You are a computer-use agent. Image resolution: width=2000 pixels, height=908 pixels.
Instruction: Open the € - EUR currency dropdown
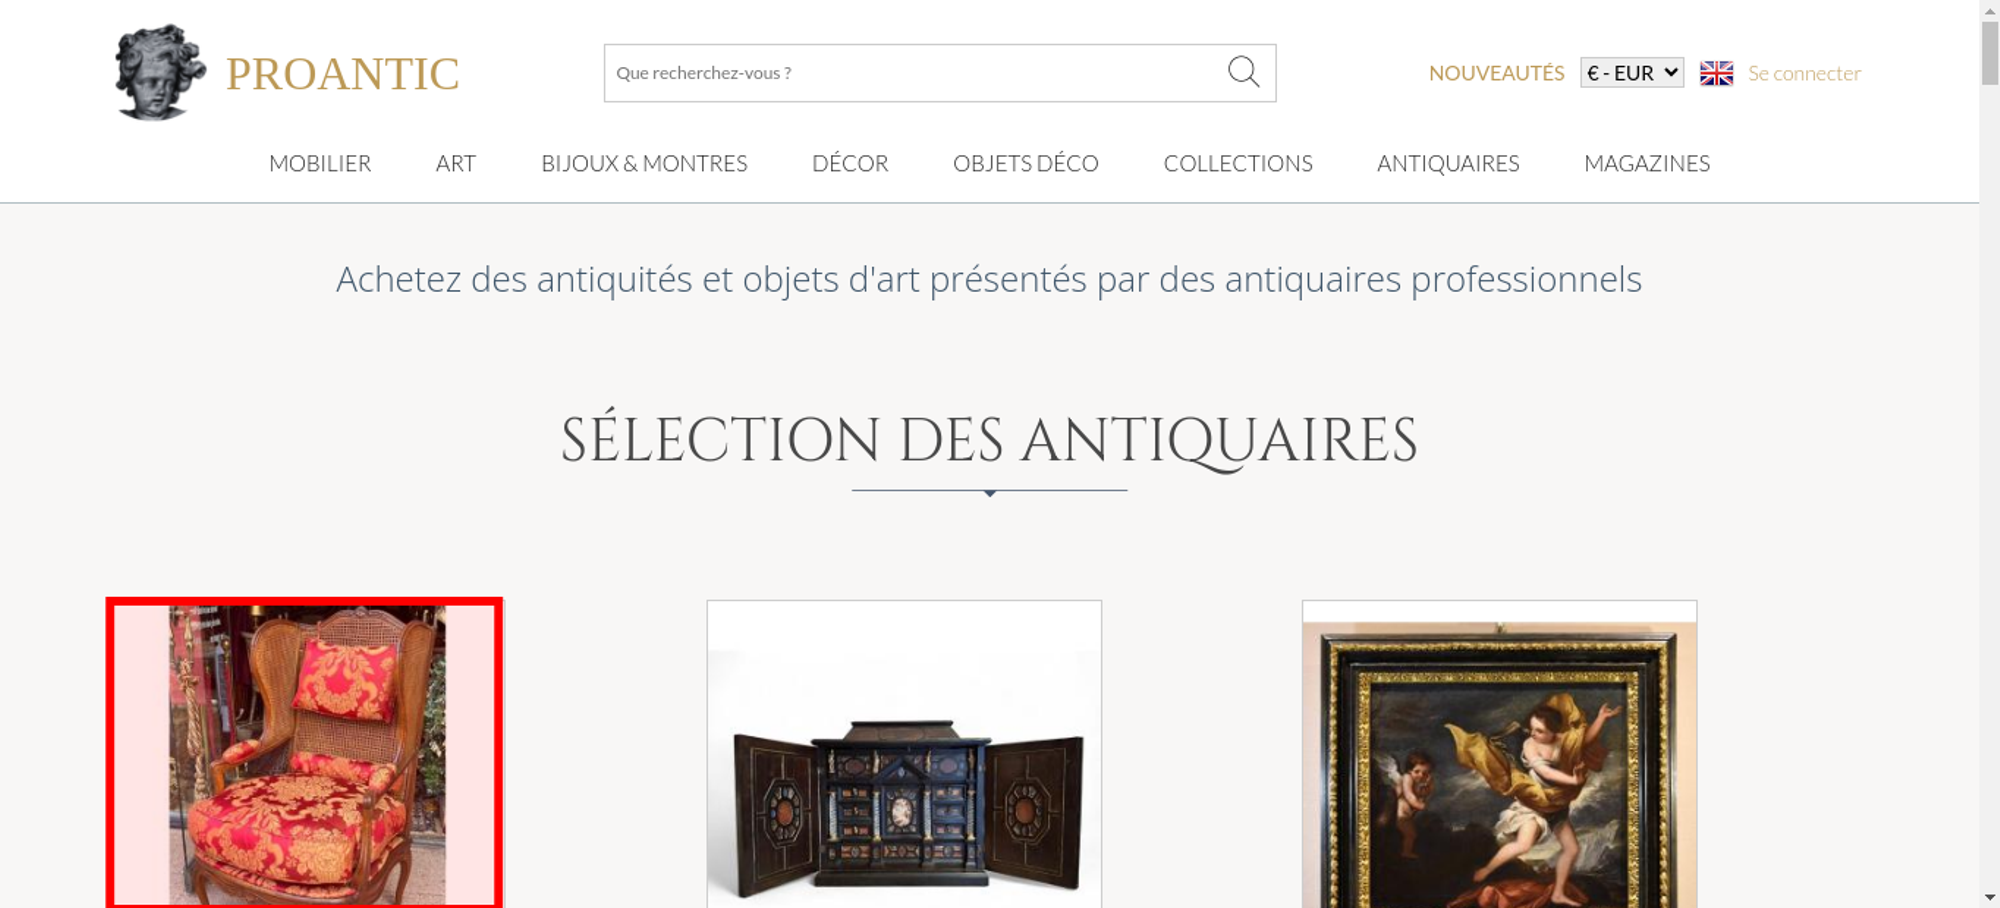[1631, 73]
